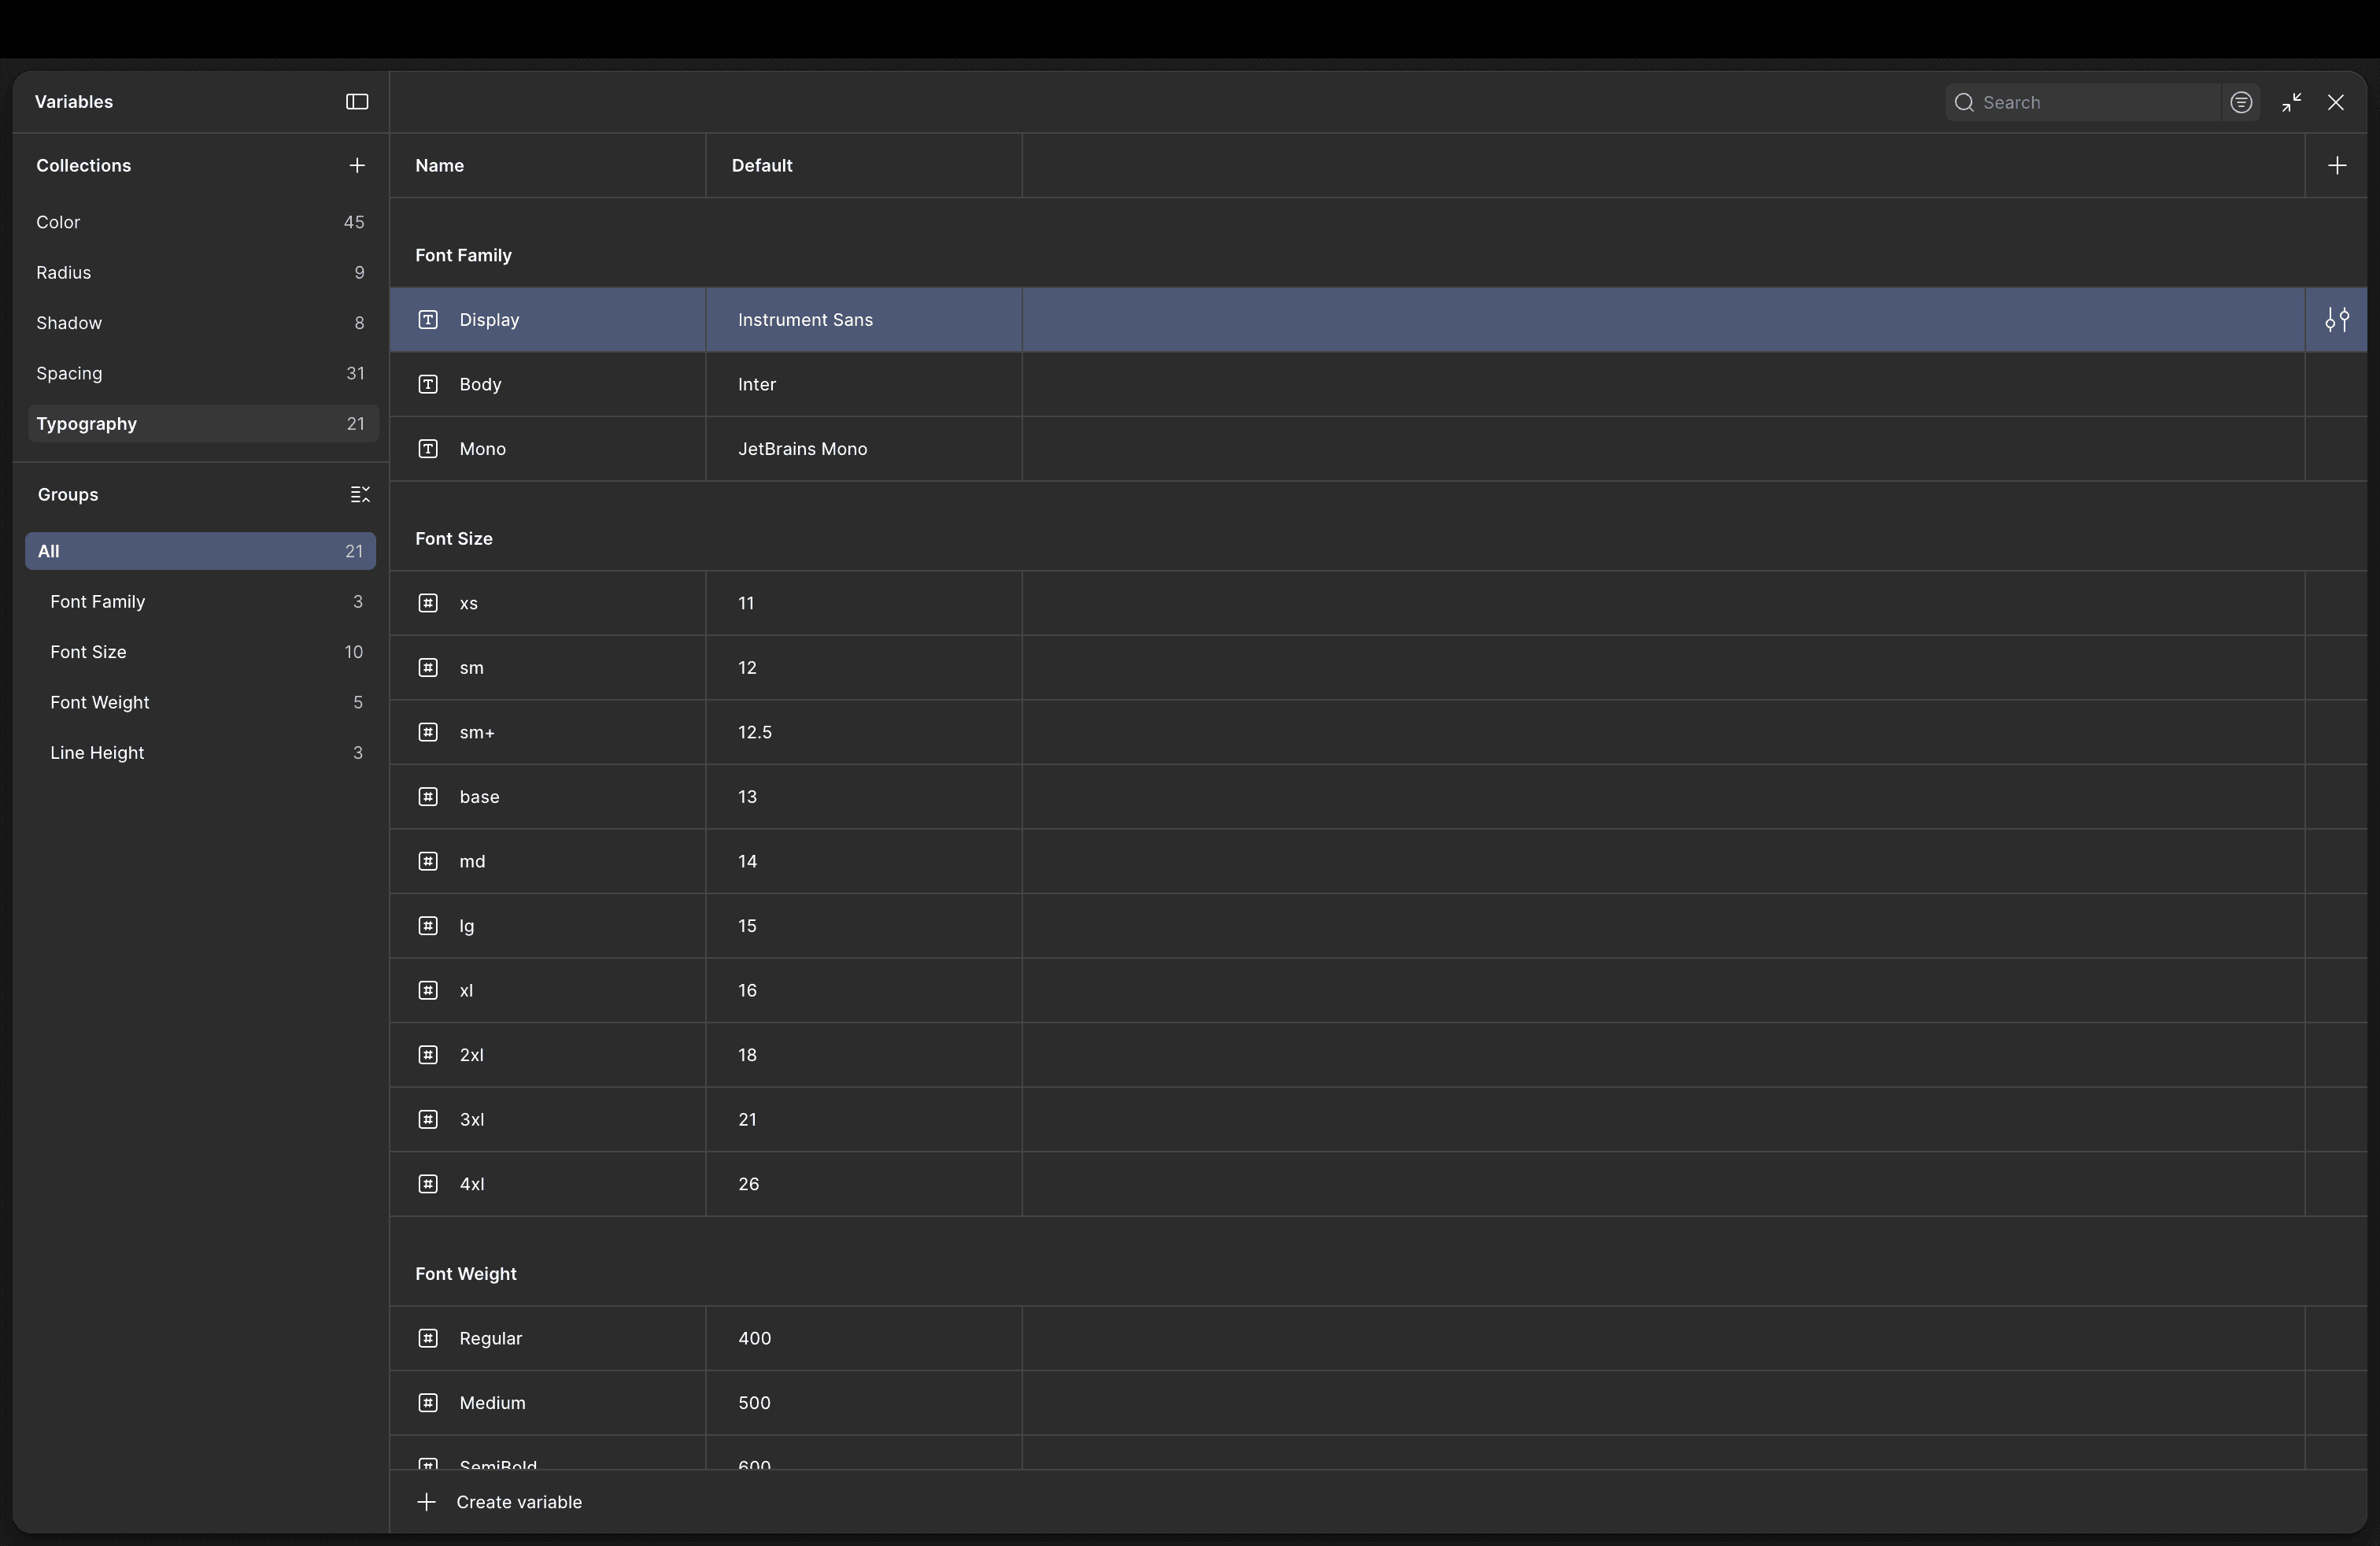Toggle the sidebar panel icon
Screen dimensions: 2380x1546
tap(357, 102)
